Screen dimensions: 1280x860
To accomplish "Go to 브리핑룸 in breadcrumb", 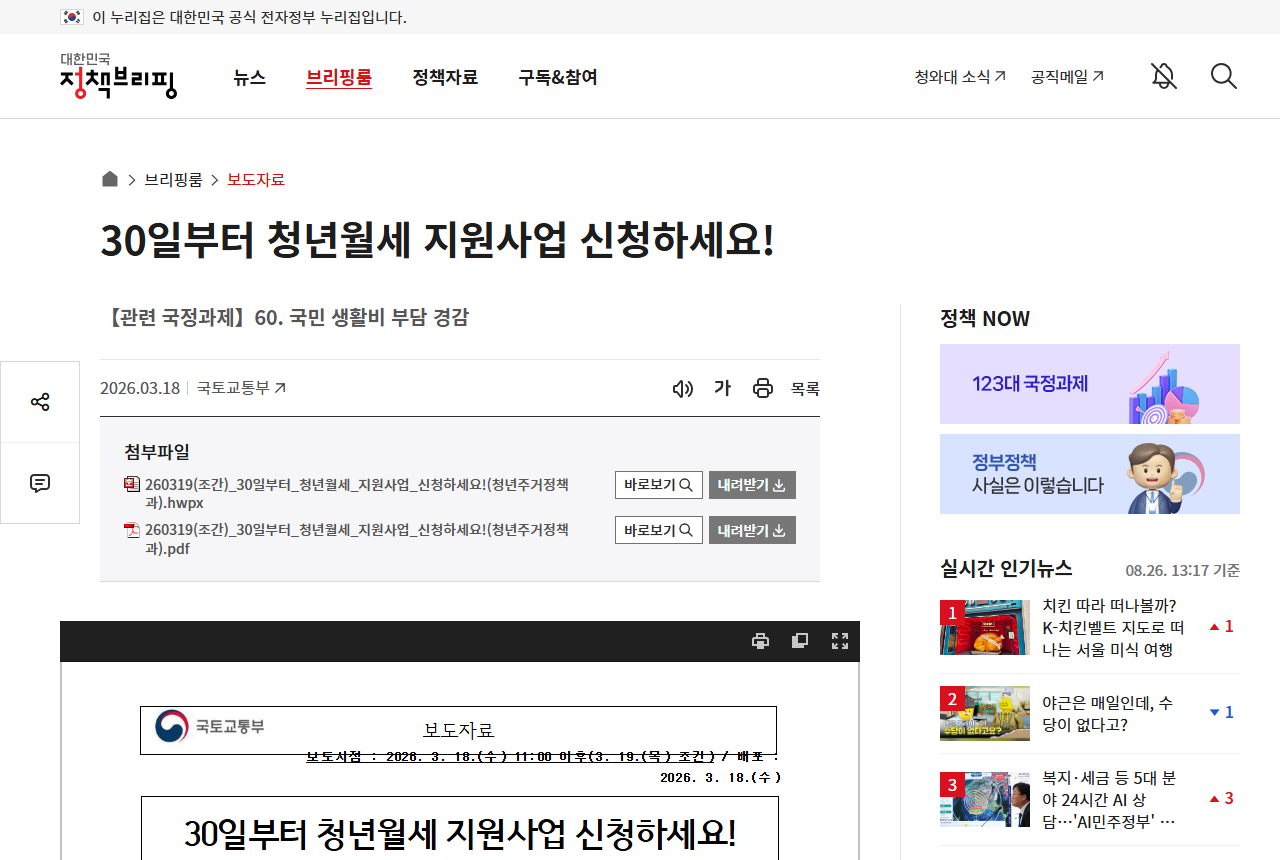I will pyautogui.click(x=173, y=179).
